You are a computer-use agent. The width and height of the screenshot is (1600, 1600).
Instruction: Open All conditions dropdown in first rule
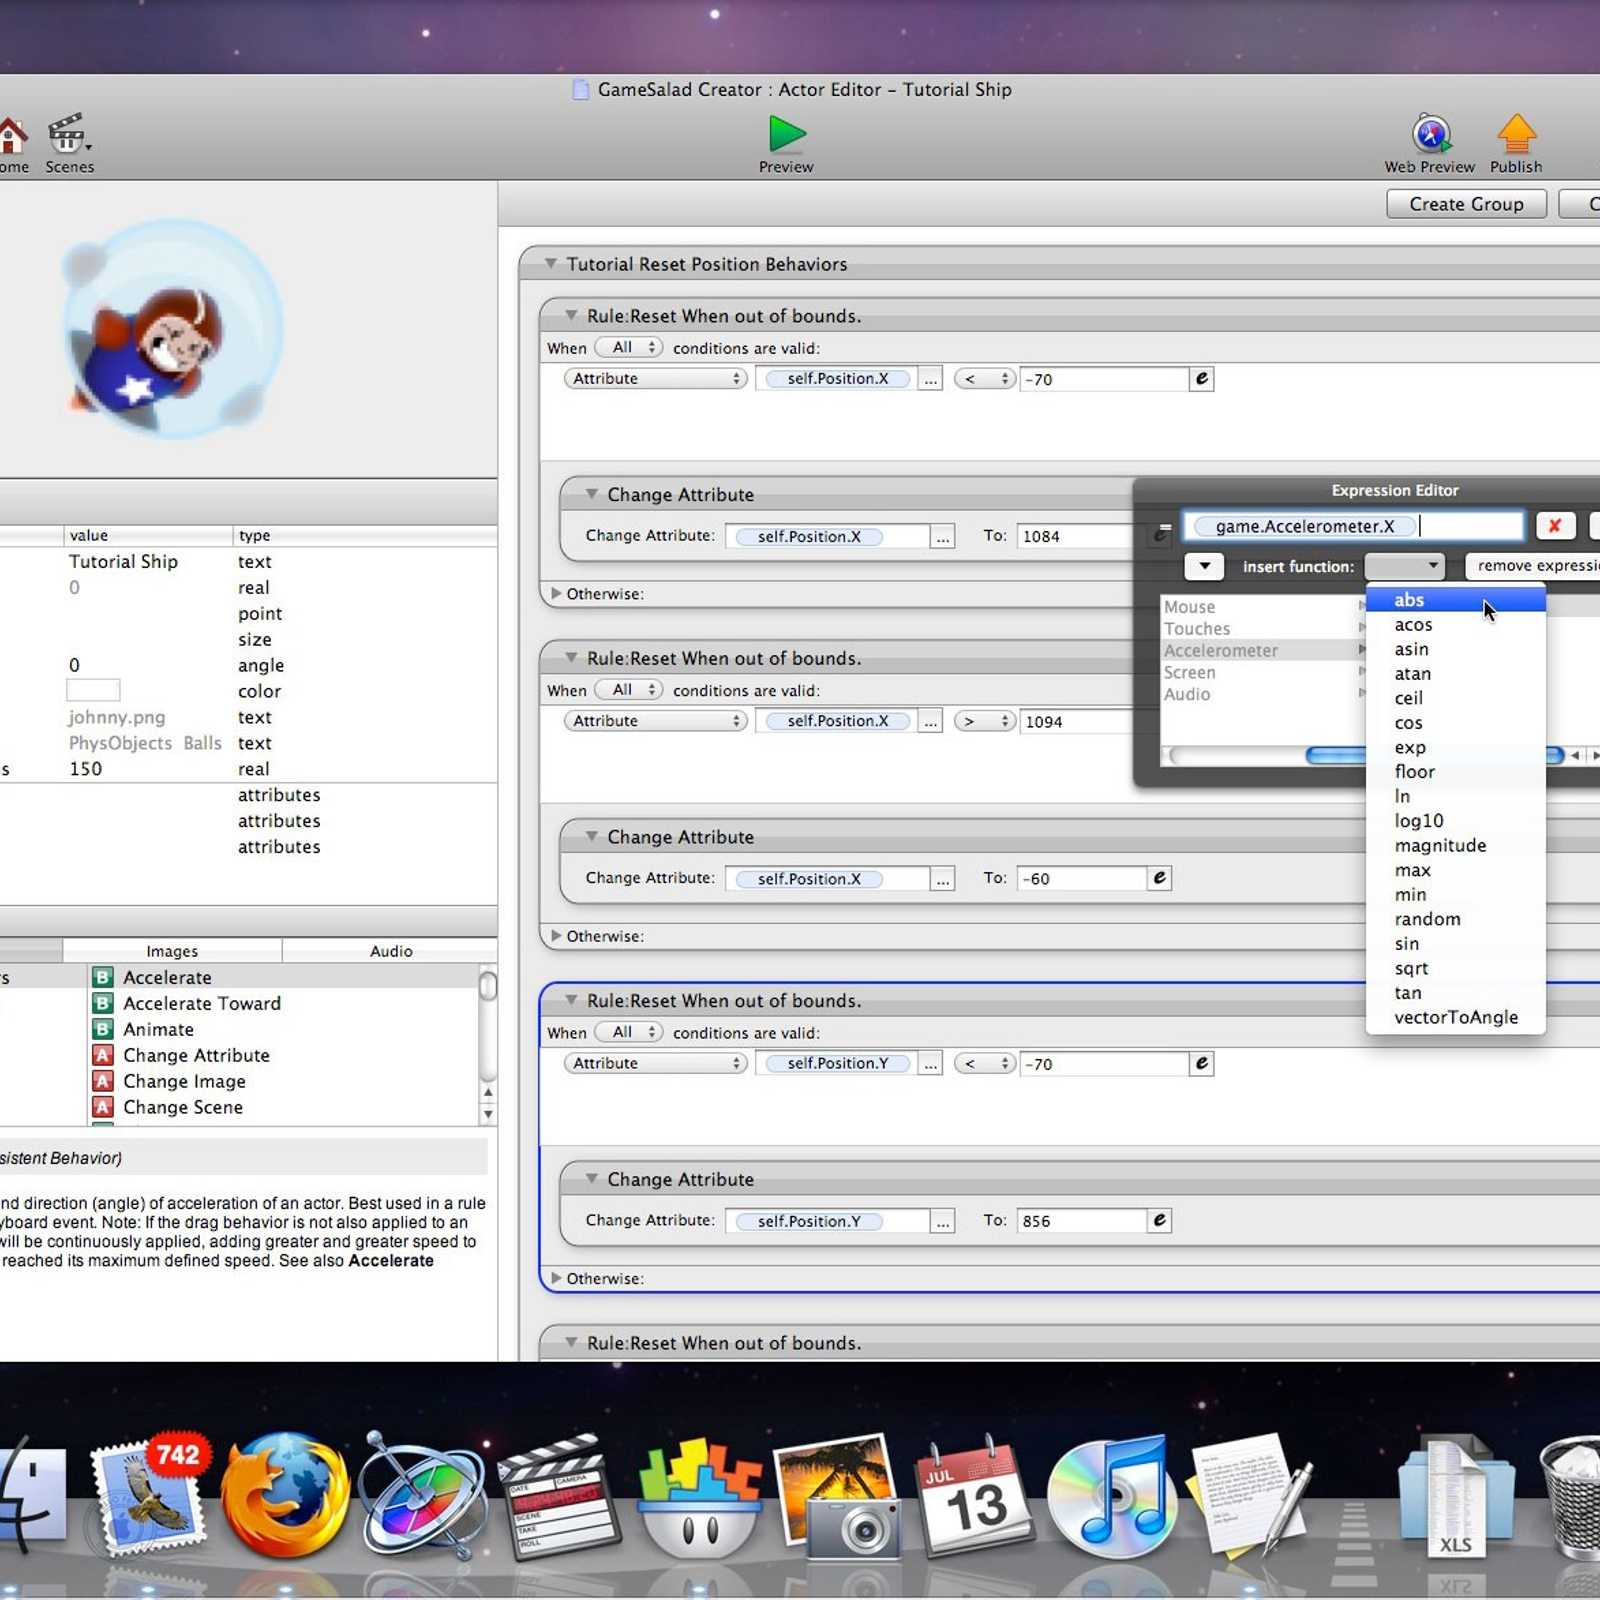pos(629,347)
